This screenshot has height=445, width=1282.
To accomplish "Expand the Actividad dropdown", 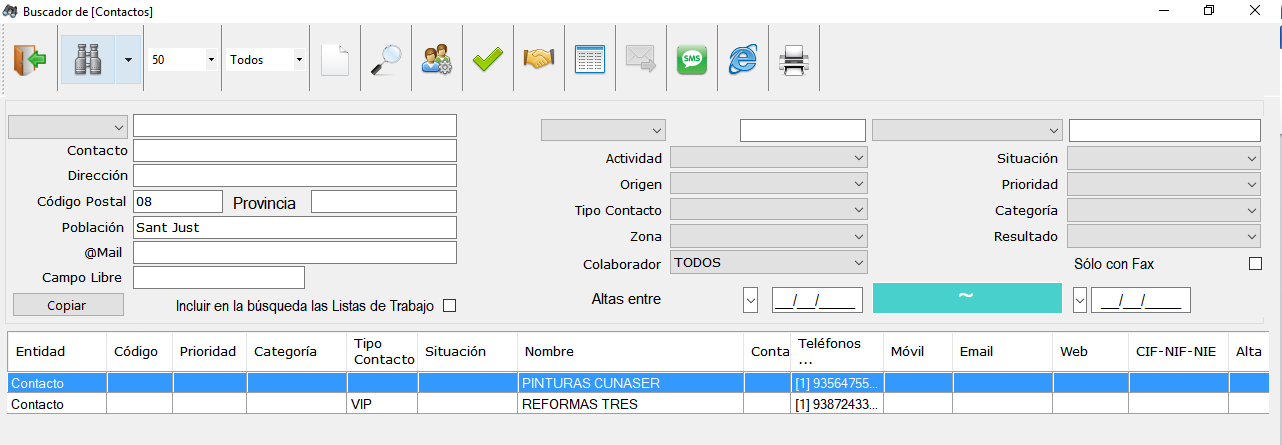I will coord(768,158).
